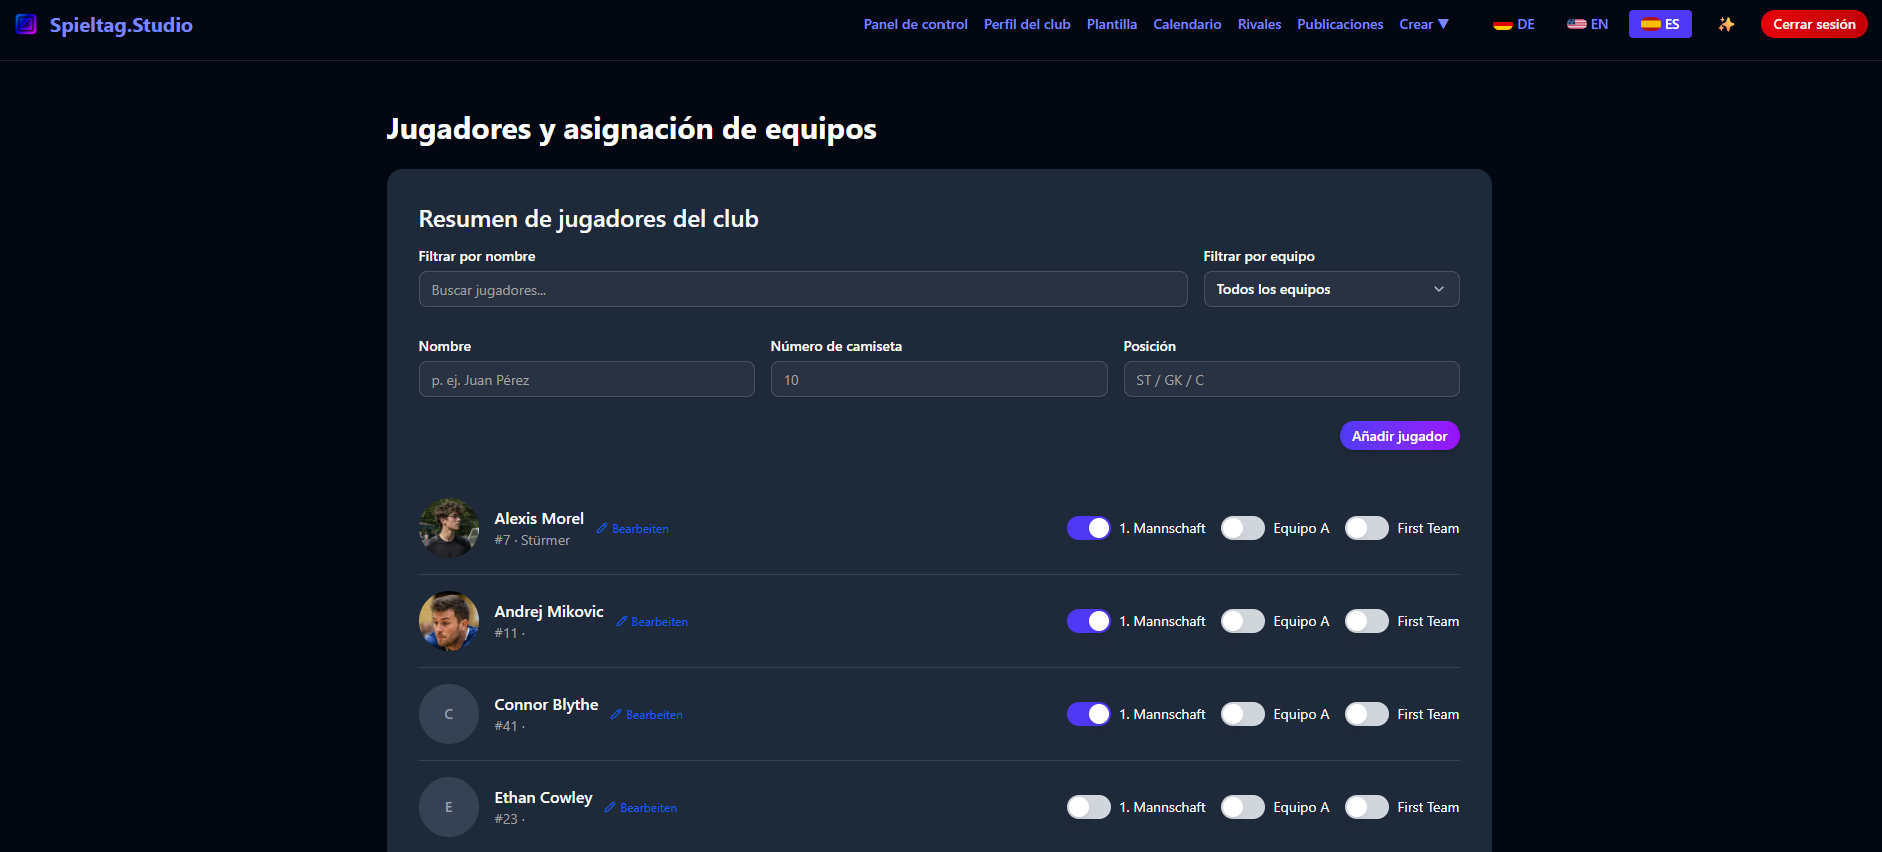Image resolution: width=1882 pixels, height=852 pixels.
Task: Enable Equipo A for Ethan Cowley
Action: (1243, 807)
